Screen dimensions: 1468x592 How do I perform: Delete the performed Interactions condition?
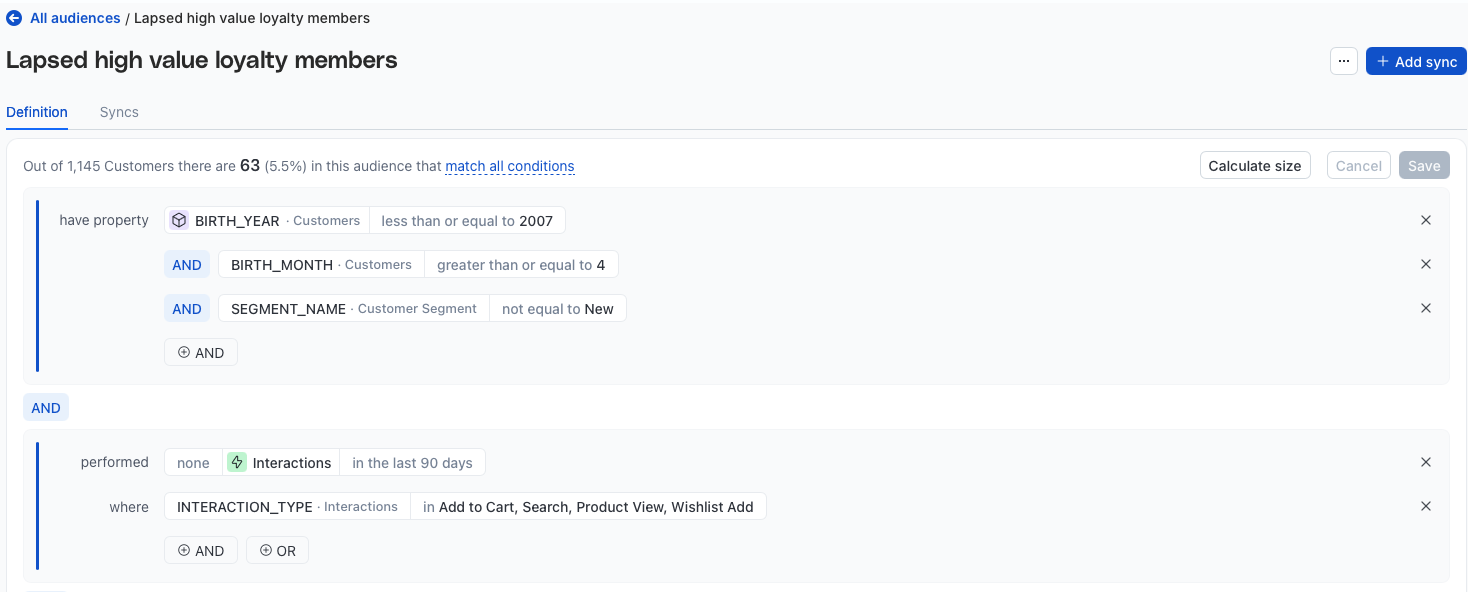tap(1426, 462)
